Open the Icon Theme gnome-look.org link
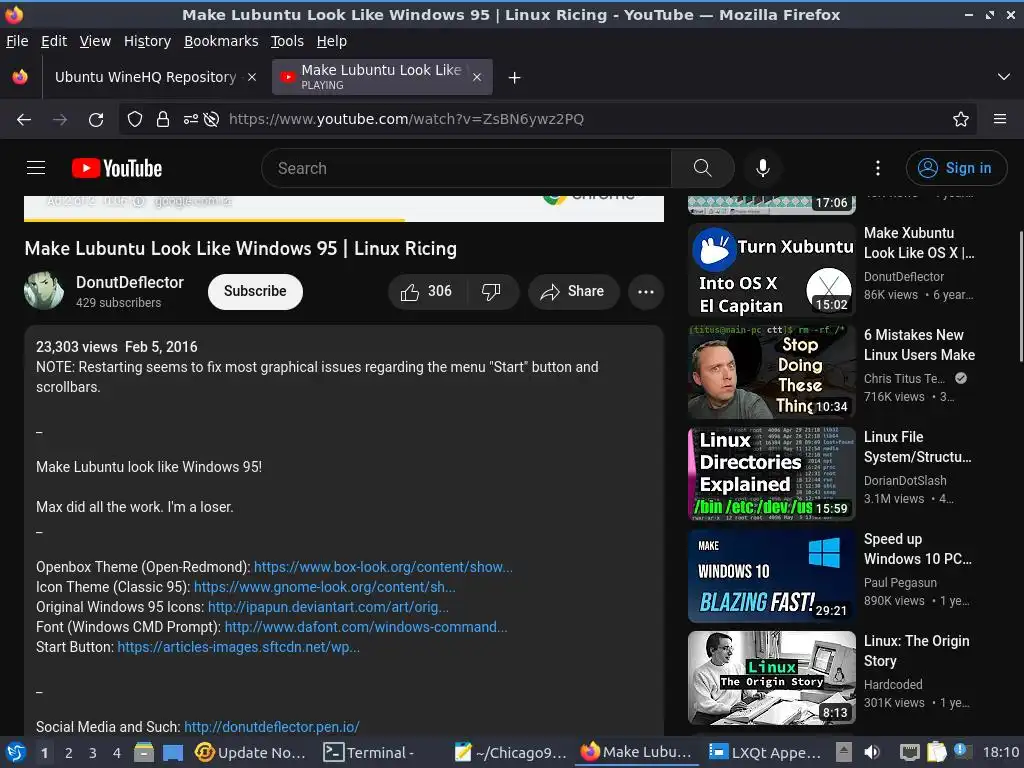Image resolution: width=1024 pixels, height=768 pixels. pyautogui.click(x=325, y=587)
